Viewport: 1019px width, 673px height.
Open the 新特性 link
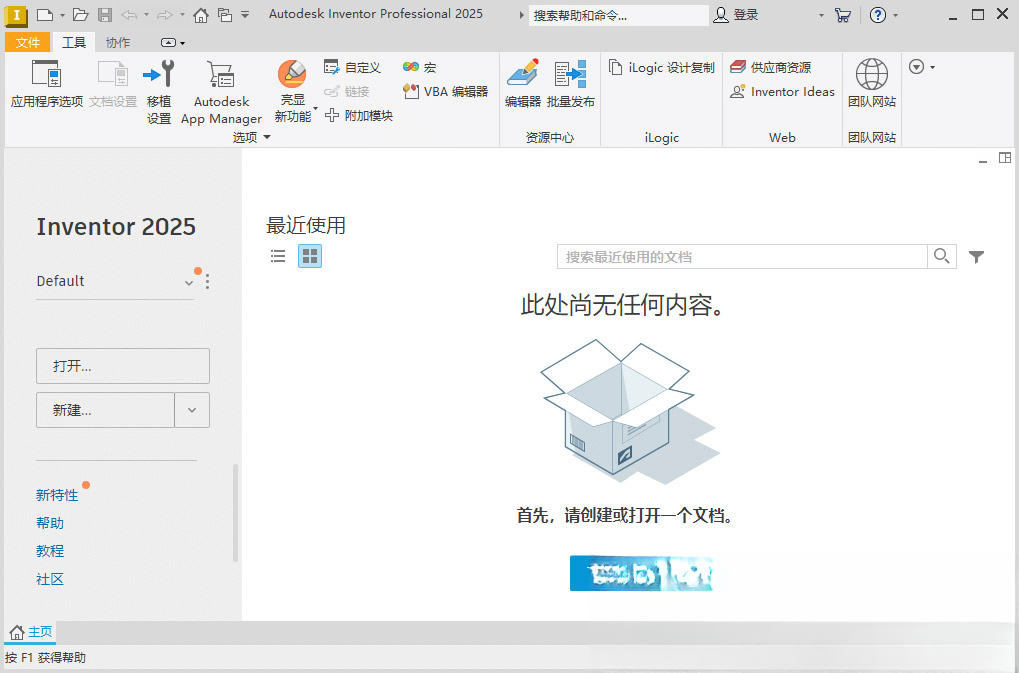pyautogui.click(x=57, y=495)
